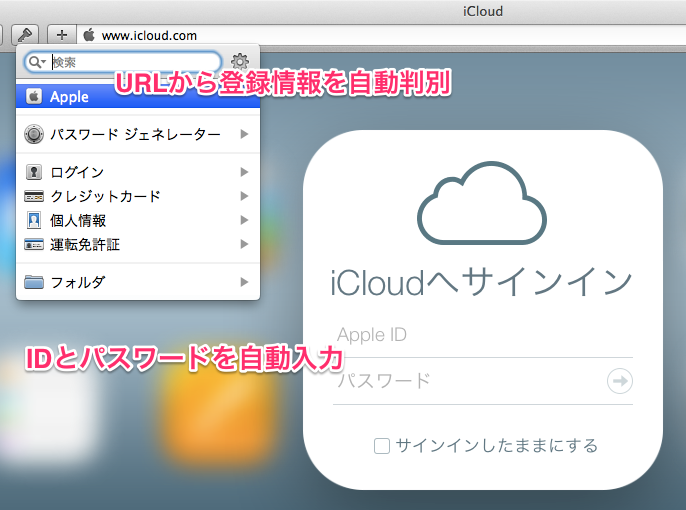This screenshot has width=686, height=510.
Task: Enable サインインしたままにする checkbox
Action: pos(382,446)
